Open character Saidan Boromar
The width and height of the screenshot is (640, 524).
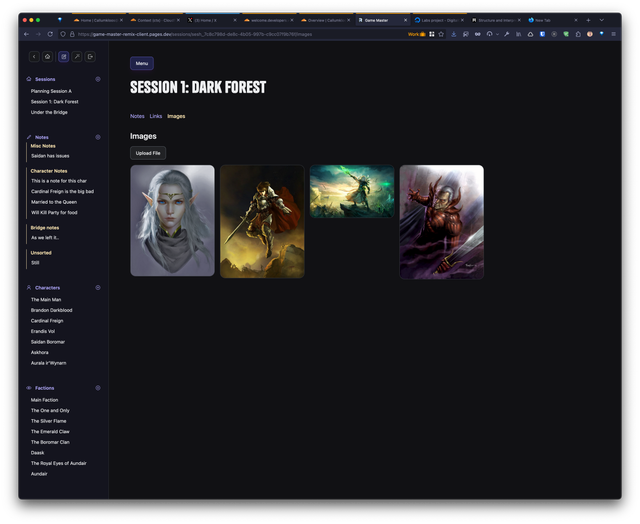pyautogui.click(x=48, y=342)
